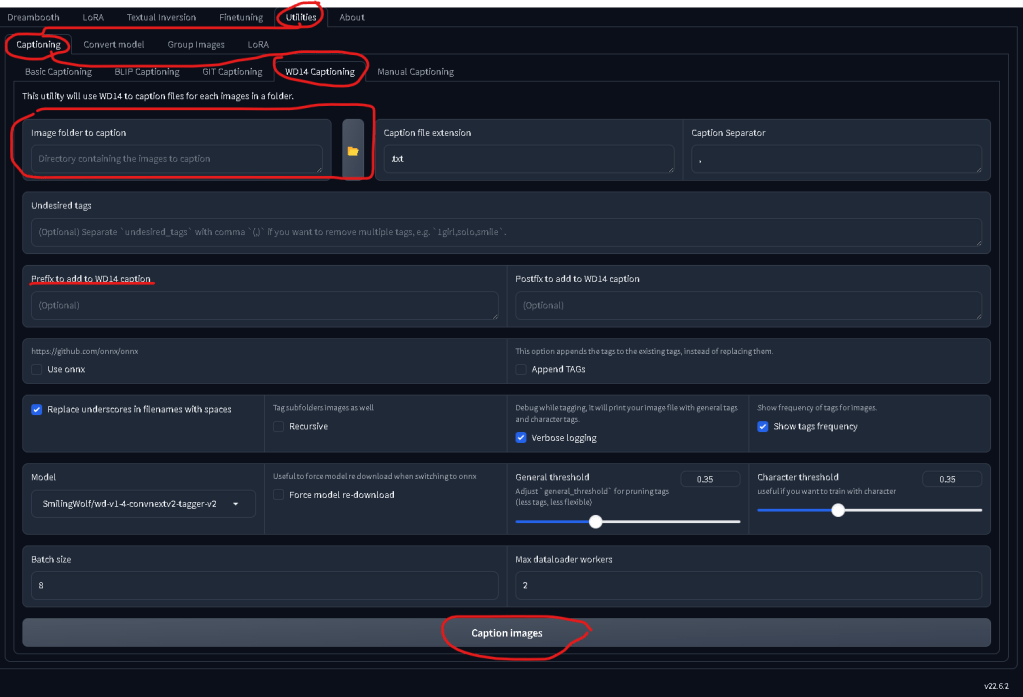Image resolution: width=1023 pixels, height=697 pixels.
Task: Go to the Convert model tab
Action: click(113, 45)
